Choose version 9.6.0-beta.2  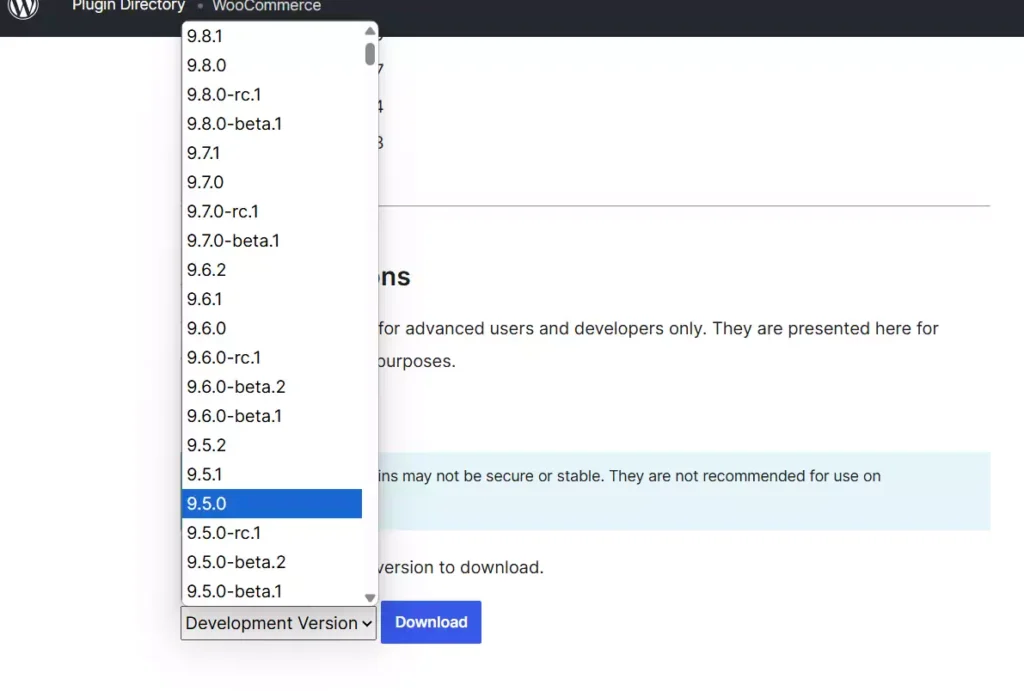click(x=272, y=387)
